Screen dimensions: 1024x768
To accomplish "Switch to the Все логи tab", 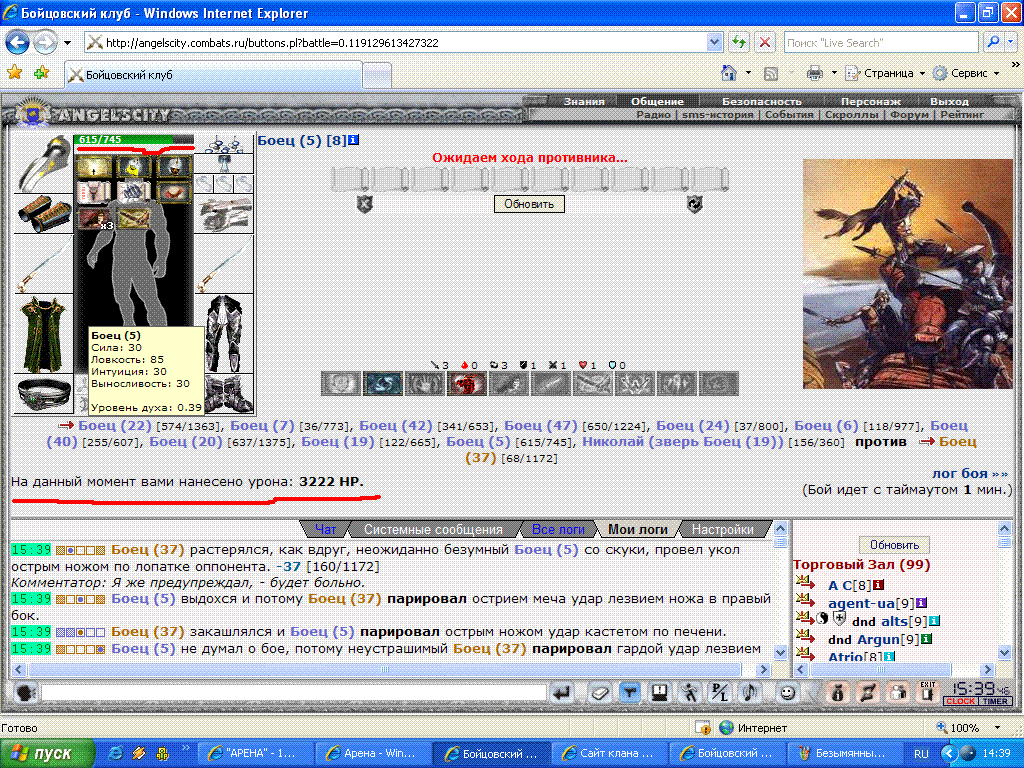I will [x=558, y=529].
